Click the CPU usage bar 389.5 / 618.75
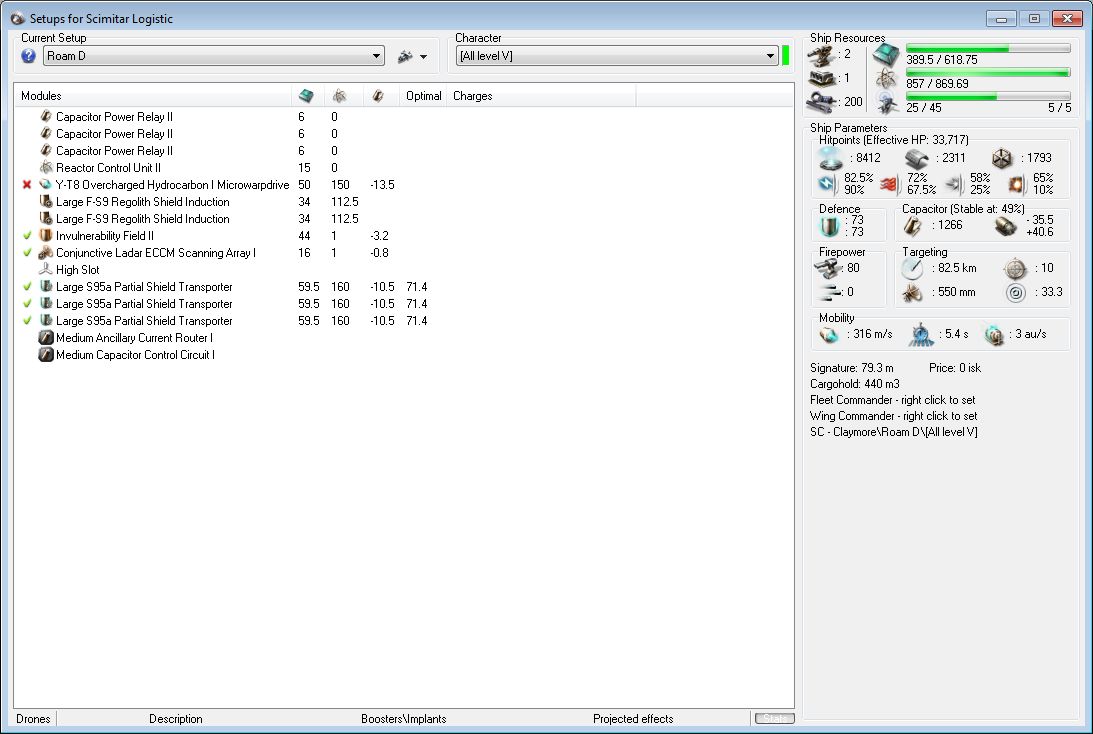The image size is (1093, 734). (x=988, y=48)
